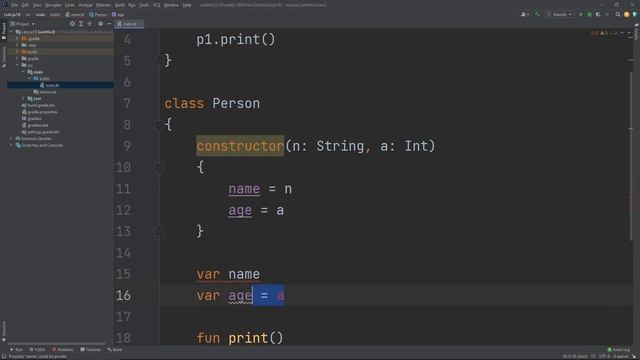Open the user account icon in toolbar
The height and width of the screenshot is (360, 640).
point(525,14)
